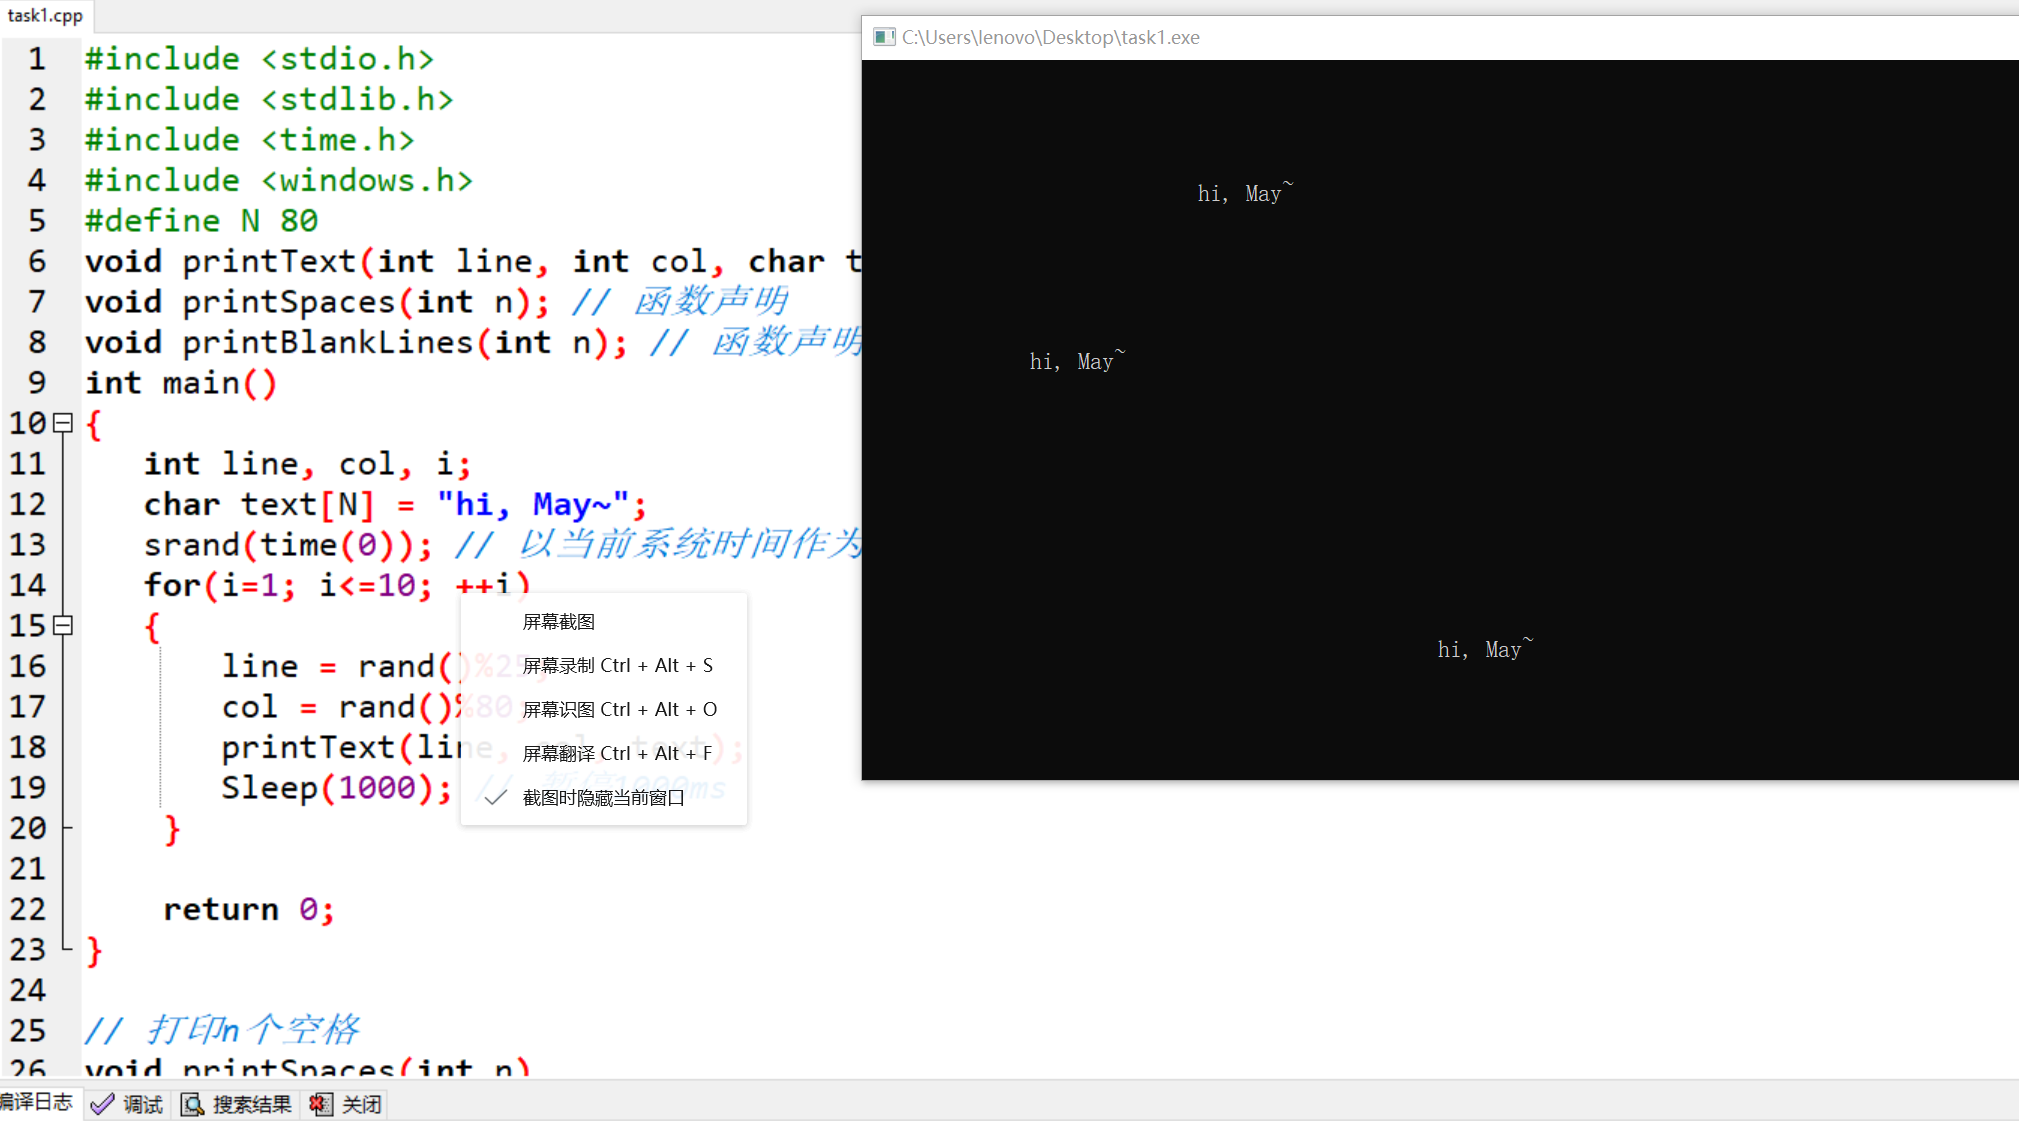2019x1121 pixels.
Task: Click the 关闭 tab to close panel
Action: [x=361, y=1104]
